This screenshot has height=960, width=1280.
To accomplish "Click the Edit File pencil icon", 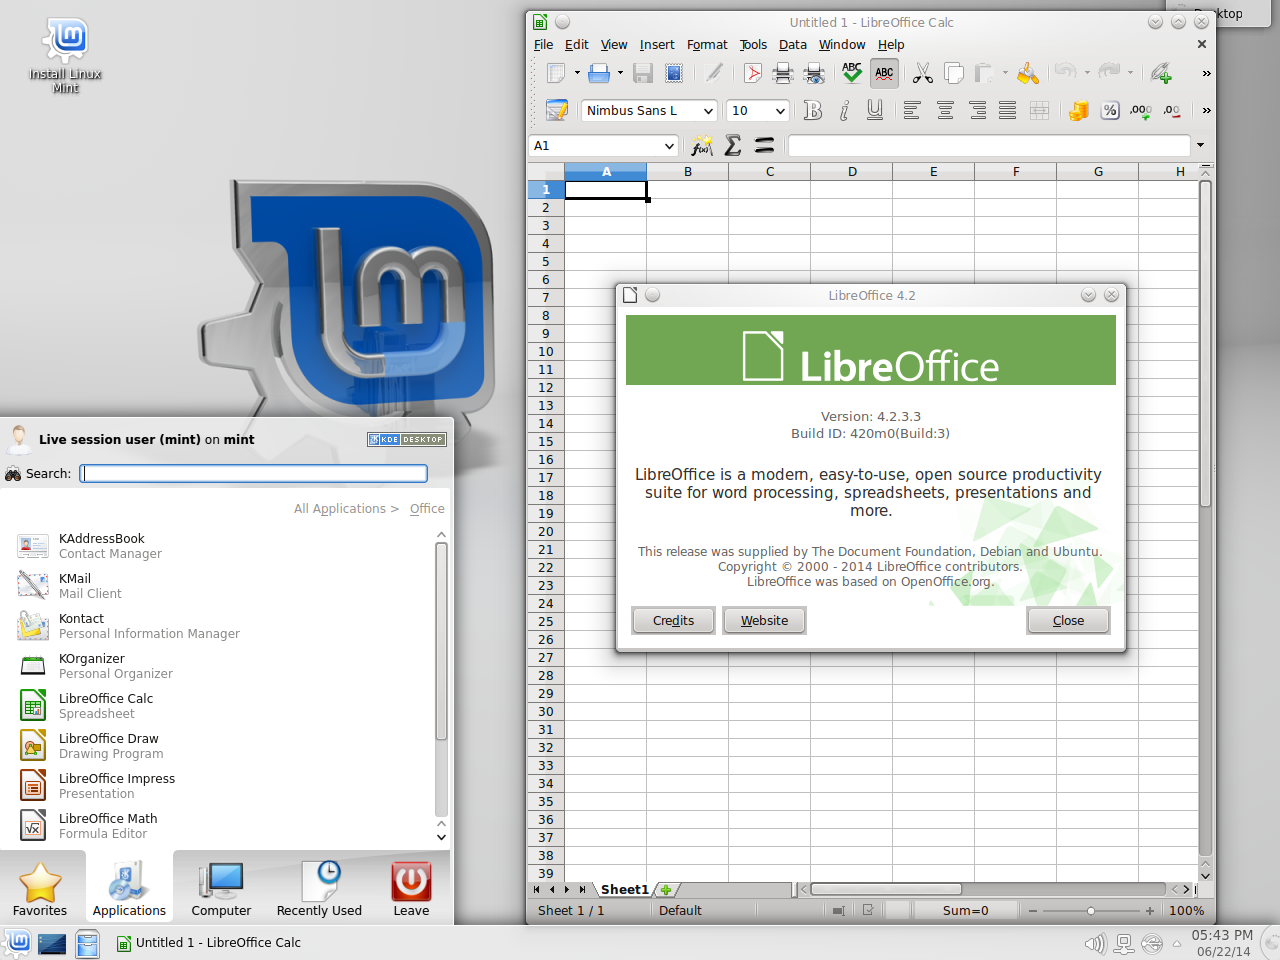I will pos(713,73).
